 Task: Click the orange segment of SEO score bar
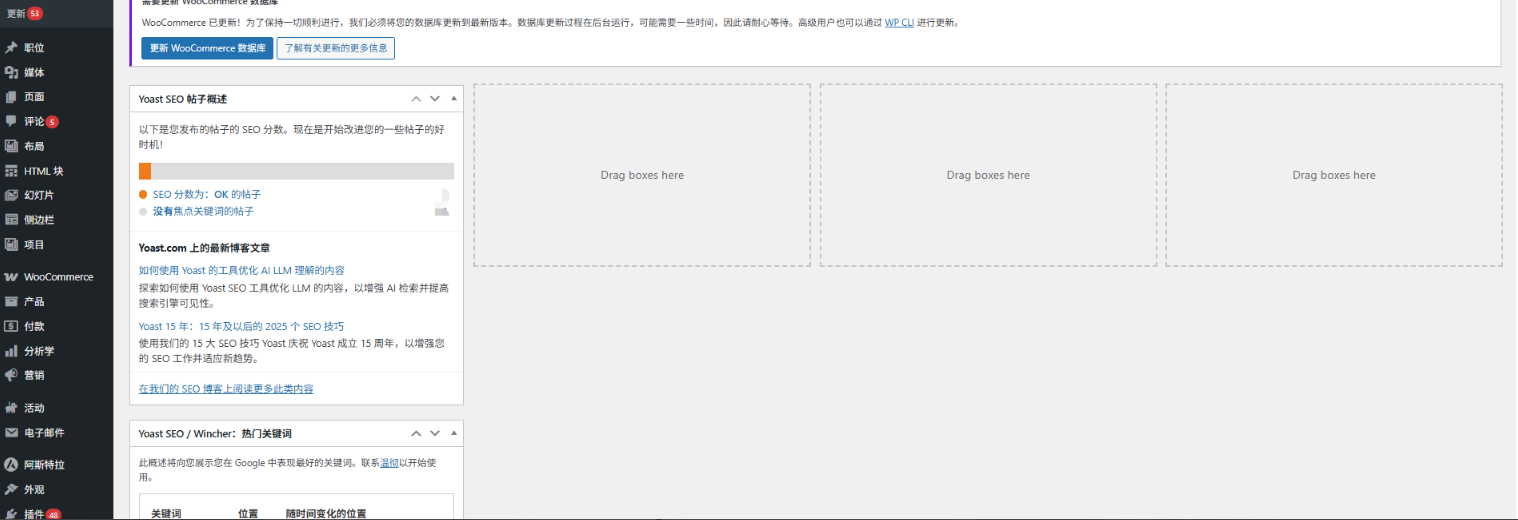point(145,171)
